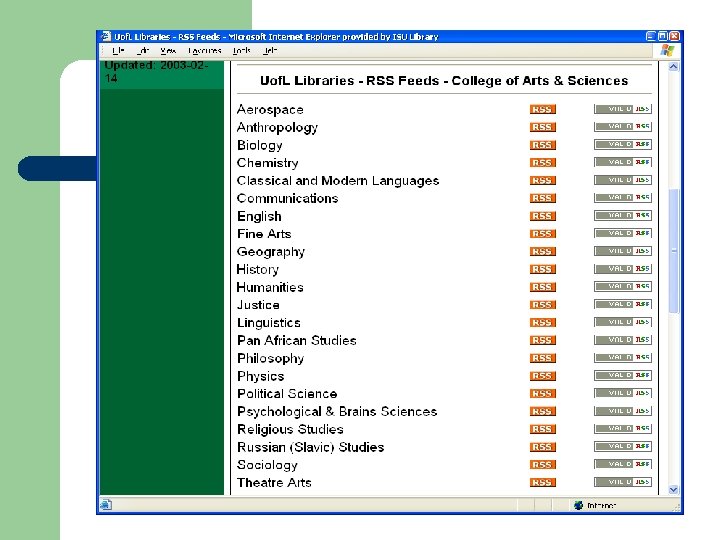Open the English RSS feed icon

coord(542,216)
